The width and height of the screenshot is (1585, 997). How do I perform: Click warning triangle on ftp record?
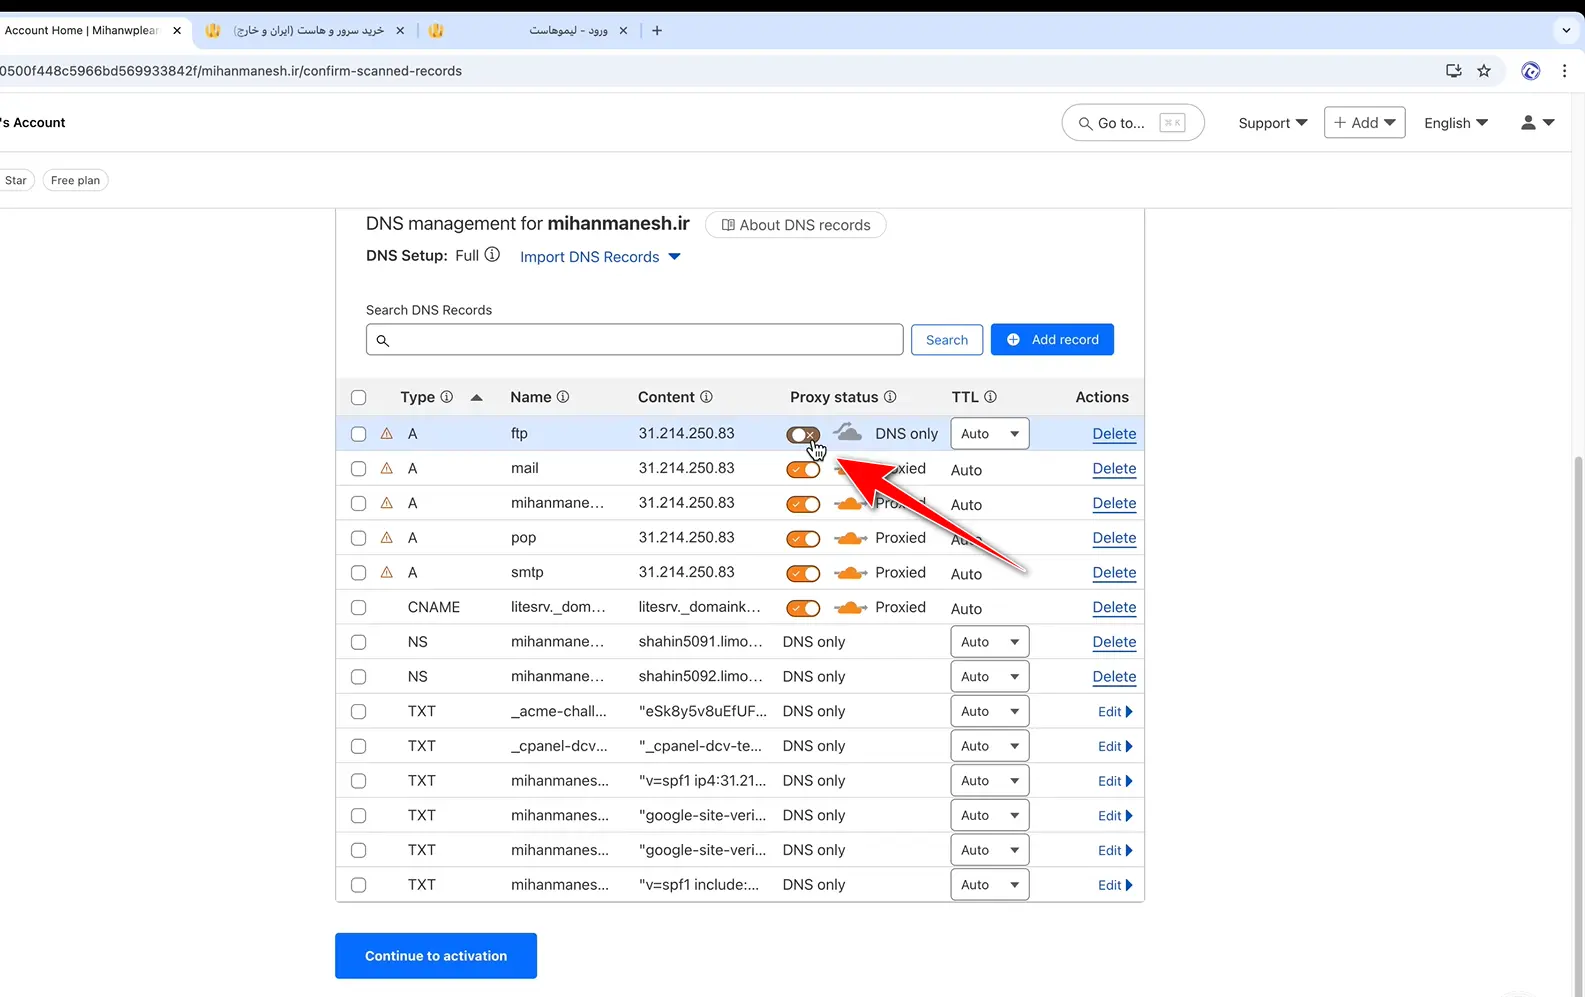[387, 434]
